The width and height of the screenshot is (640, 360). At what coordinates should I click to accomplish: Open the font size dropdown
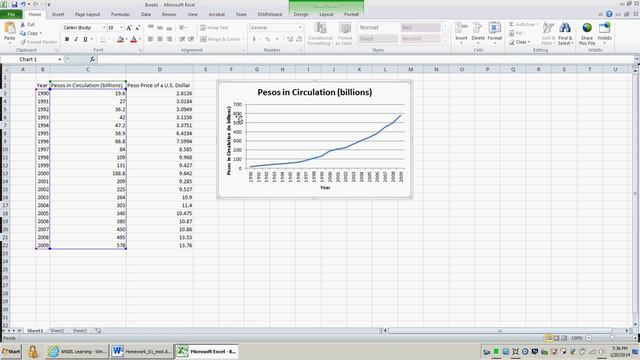[121, 27]
